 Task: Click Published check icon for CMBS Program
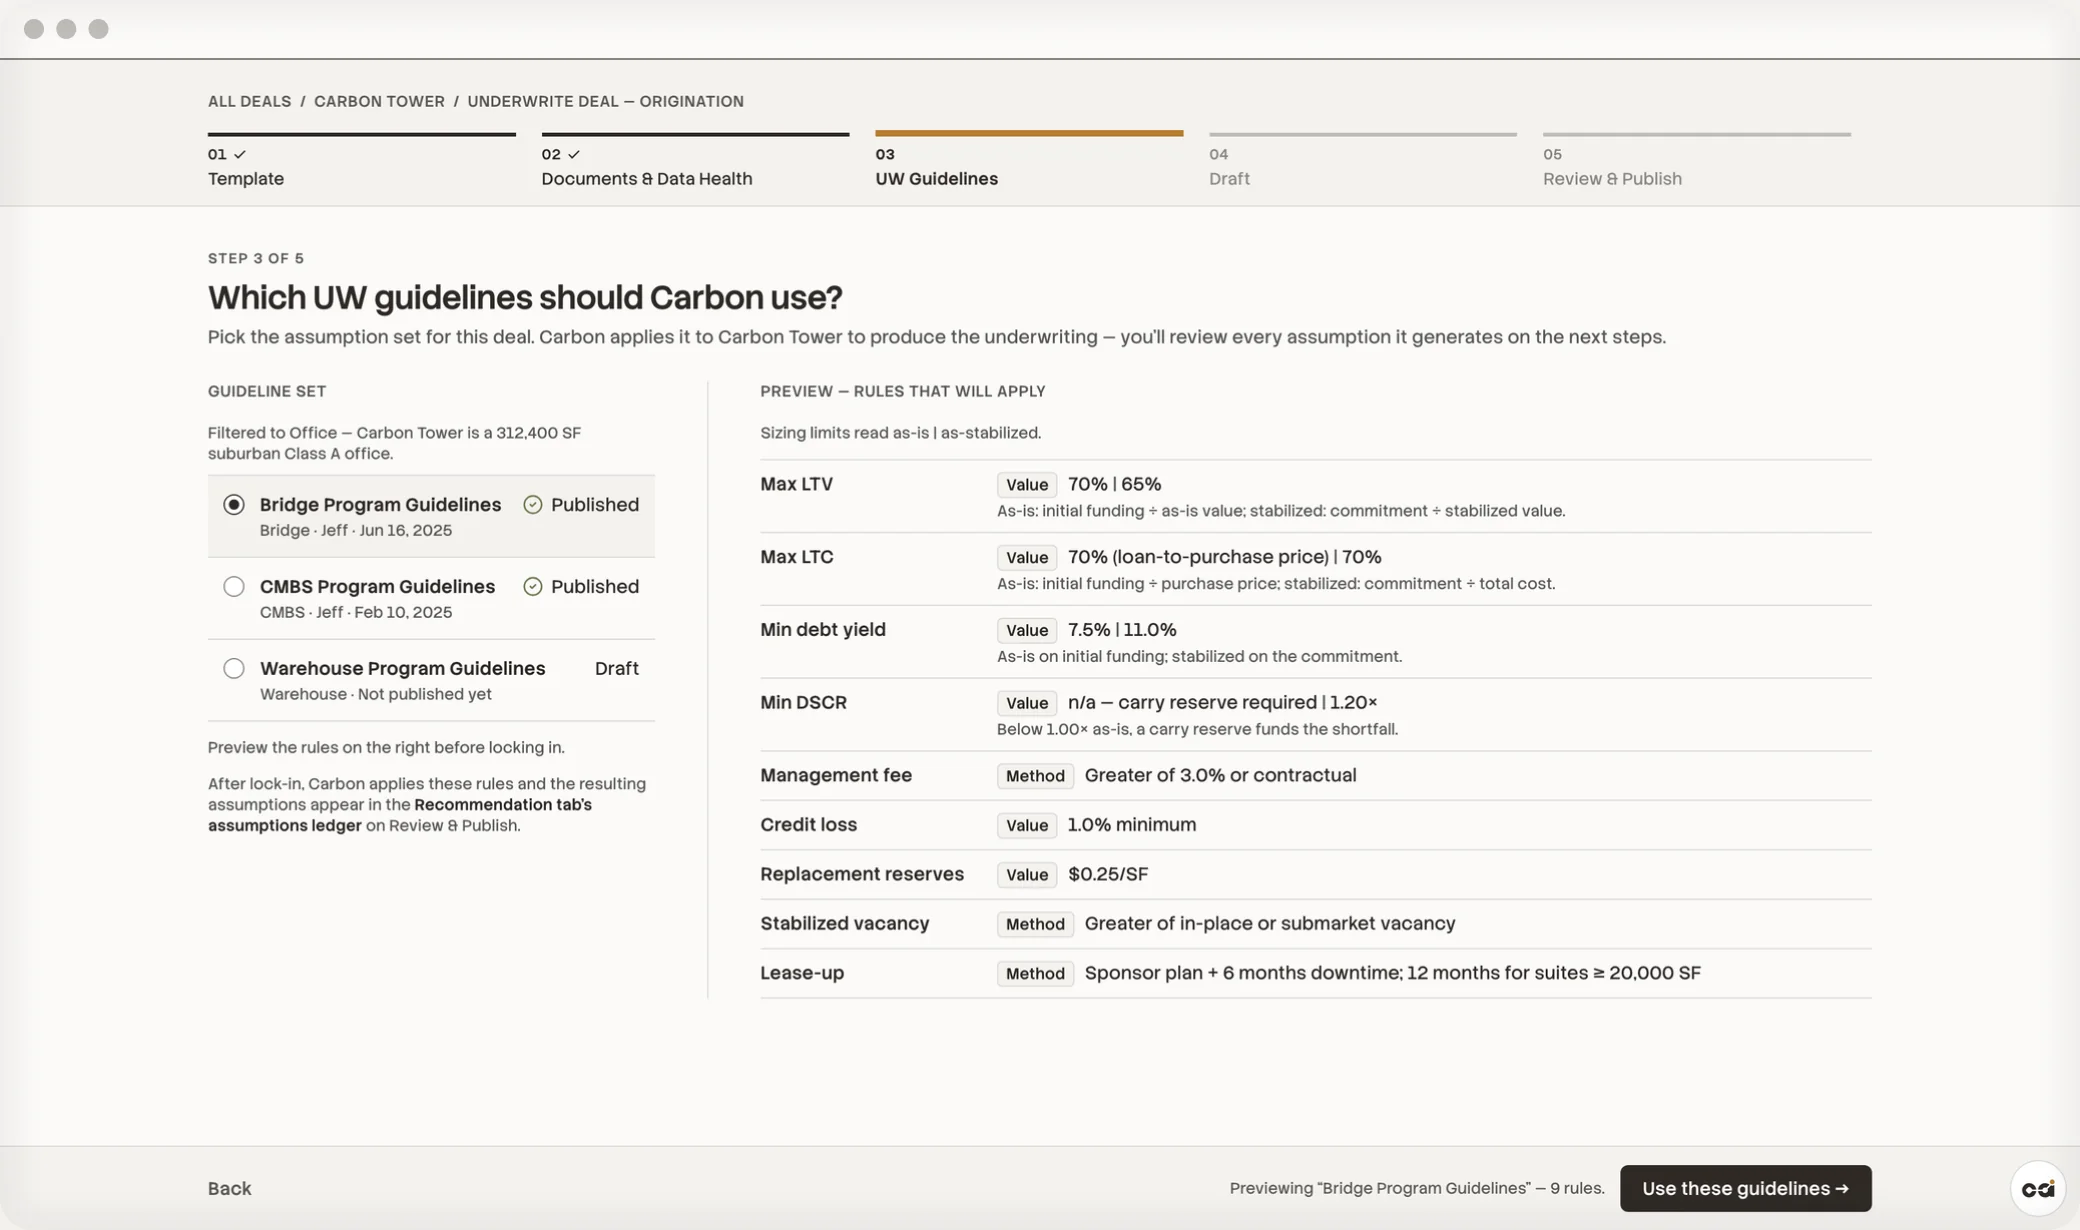click(x=533, y=587)
